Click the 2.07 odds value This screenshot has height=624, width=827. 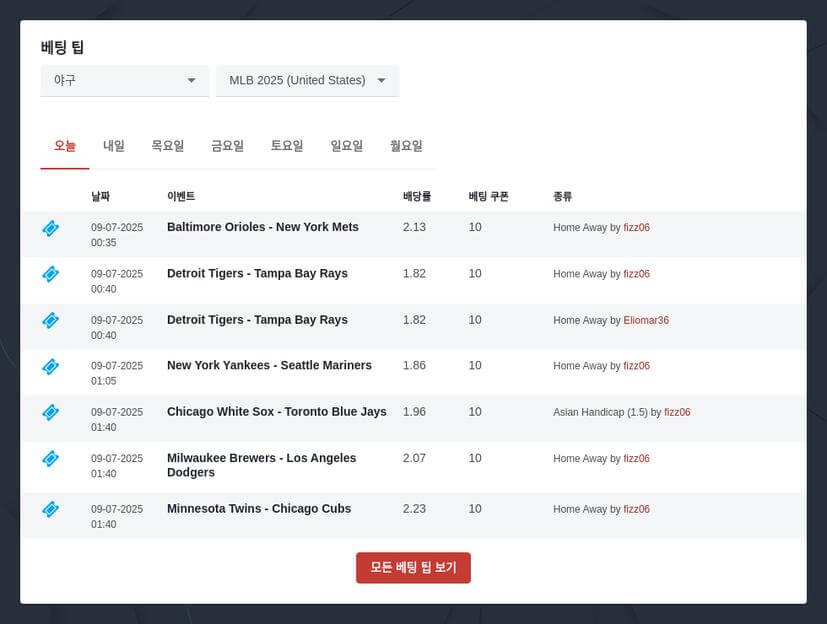[414, 458]
